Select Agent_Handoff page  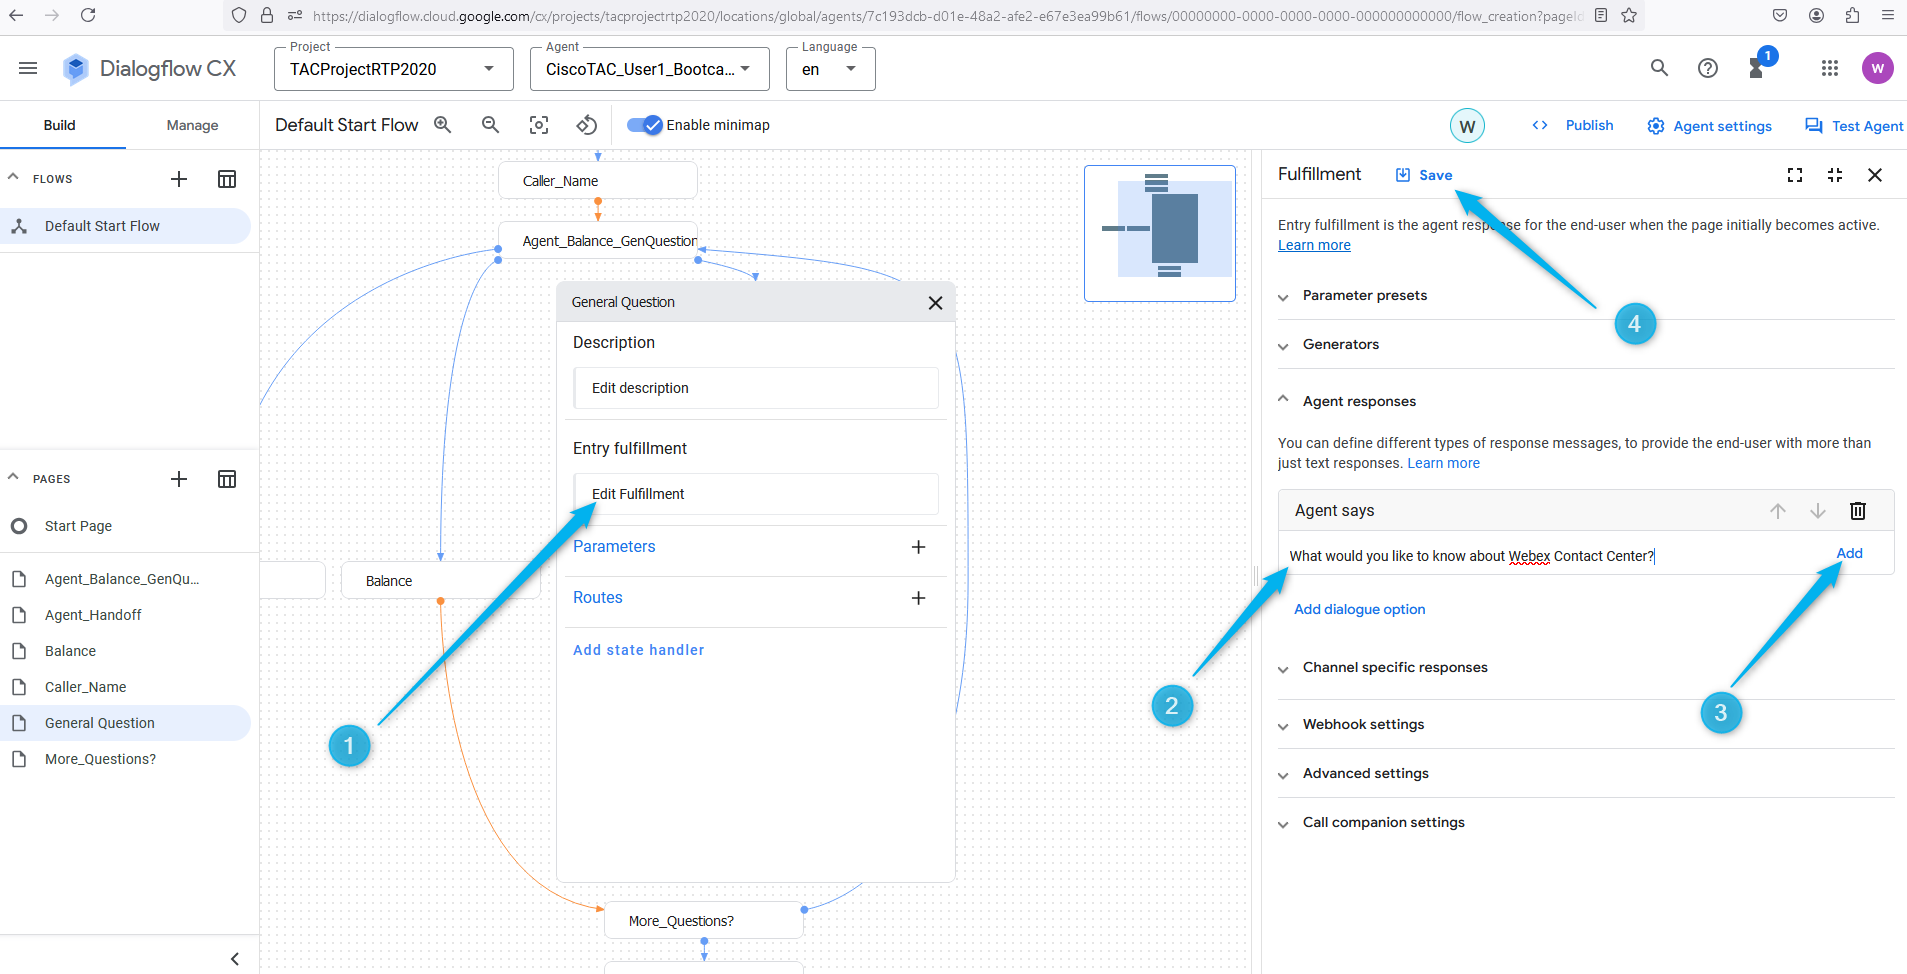pos(125,615)
